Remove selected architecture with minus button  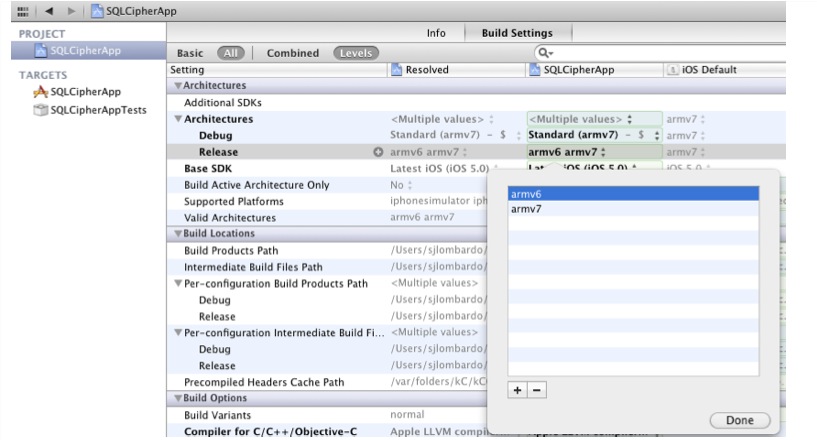click(537, 390)
